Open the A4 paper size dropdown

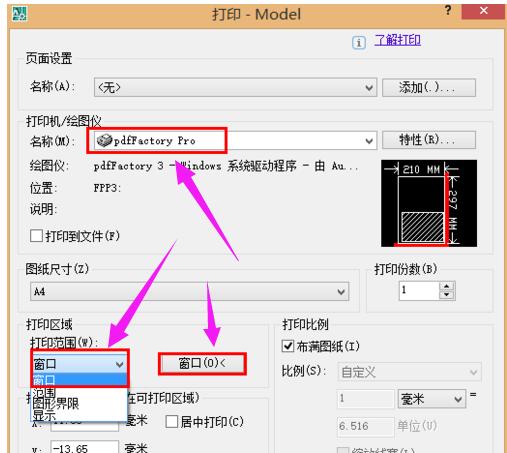(x=190, y=292)
